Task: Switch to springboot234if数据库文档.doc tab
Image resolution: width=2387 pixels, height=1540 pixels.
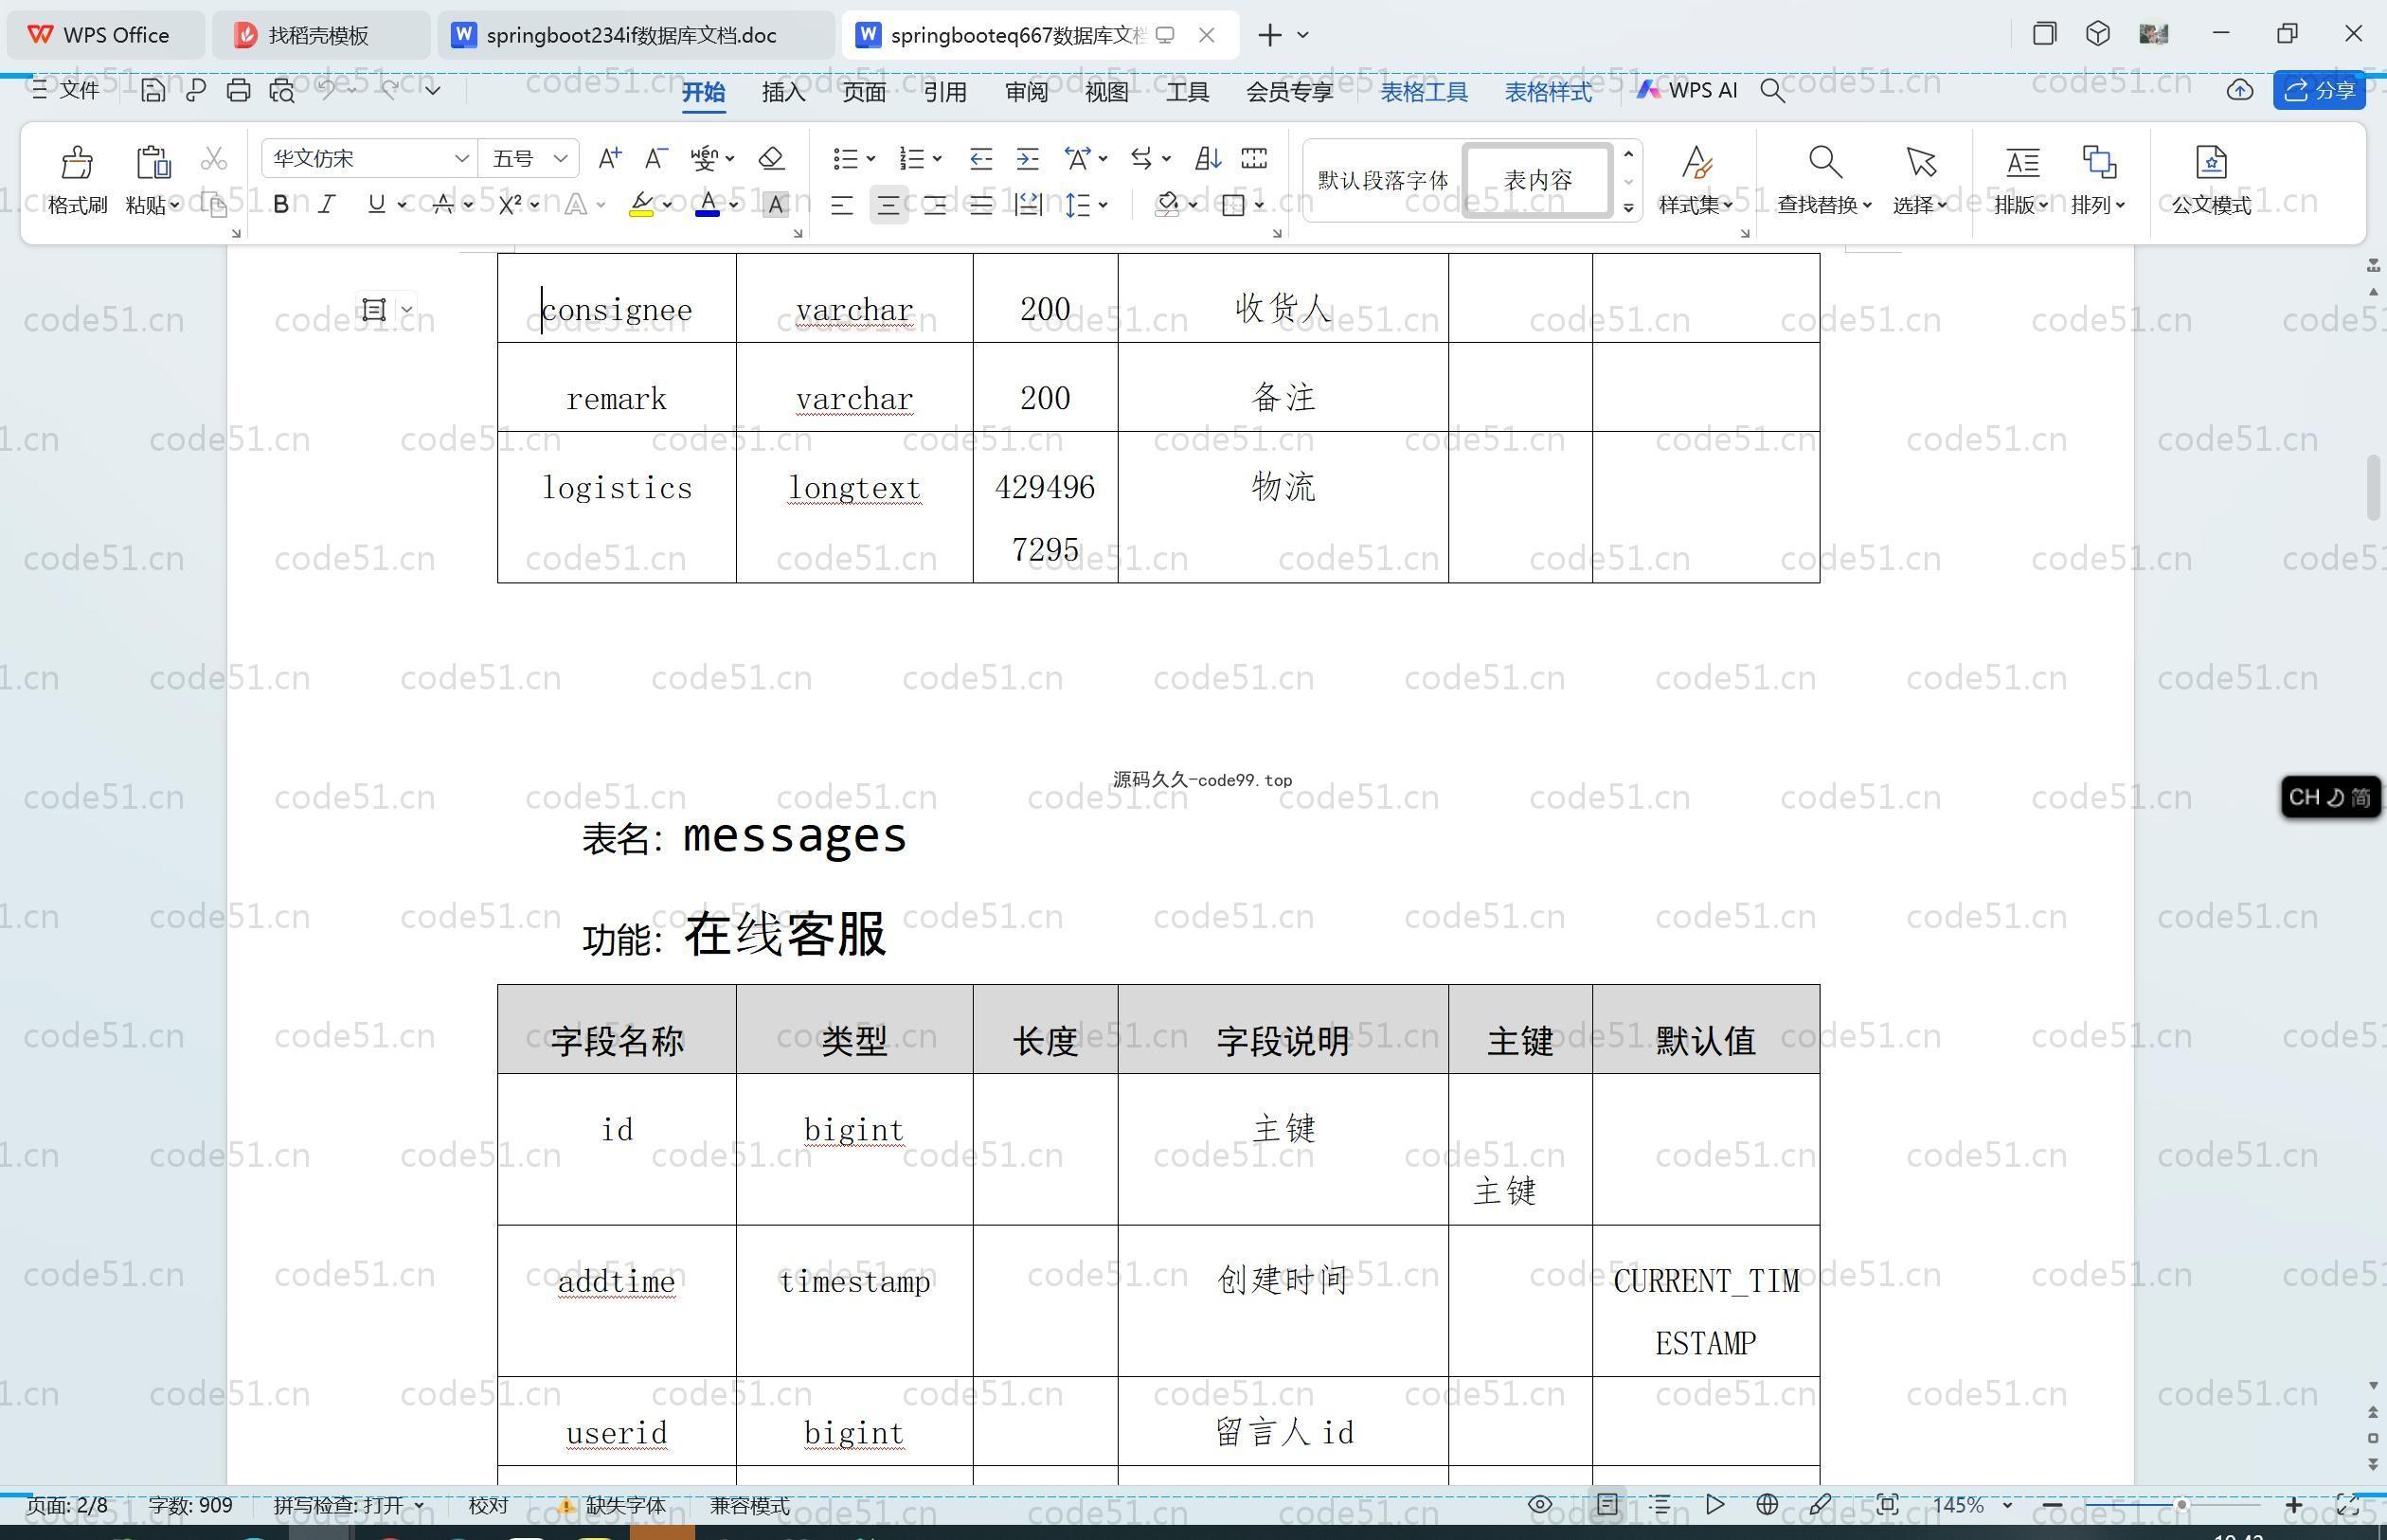Action: point(635,35)
